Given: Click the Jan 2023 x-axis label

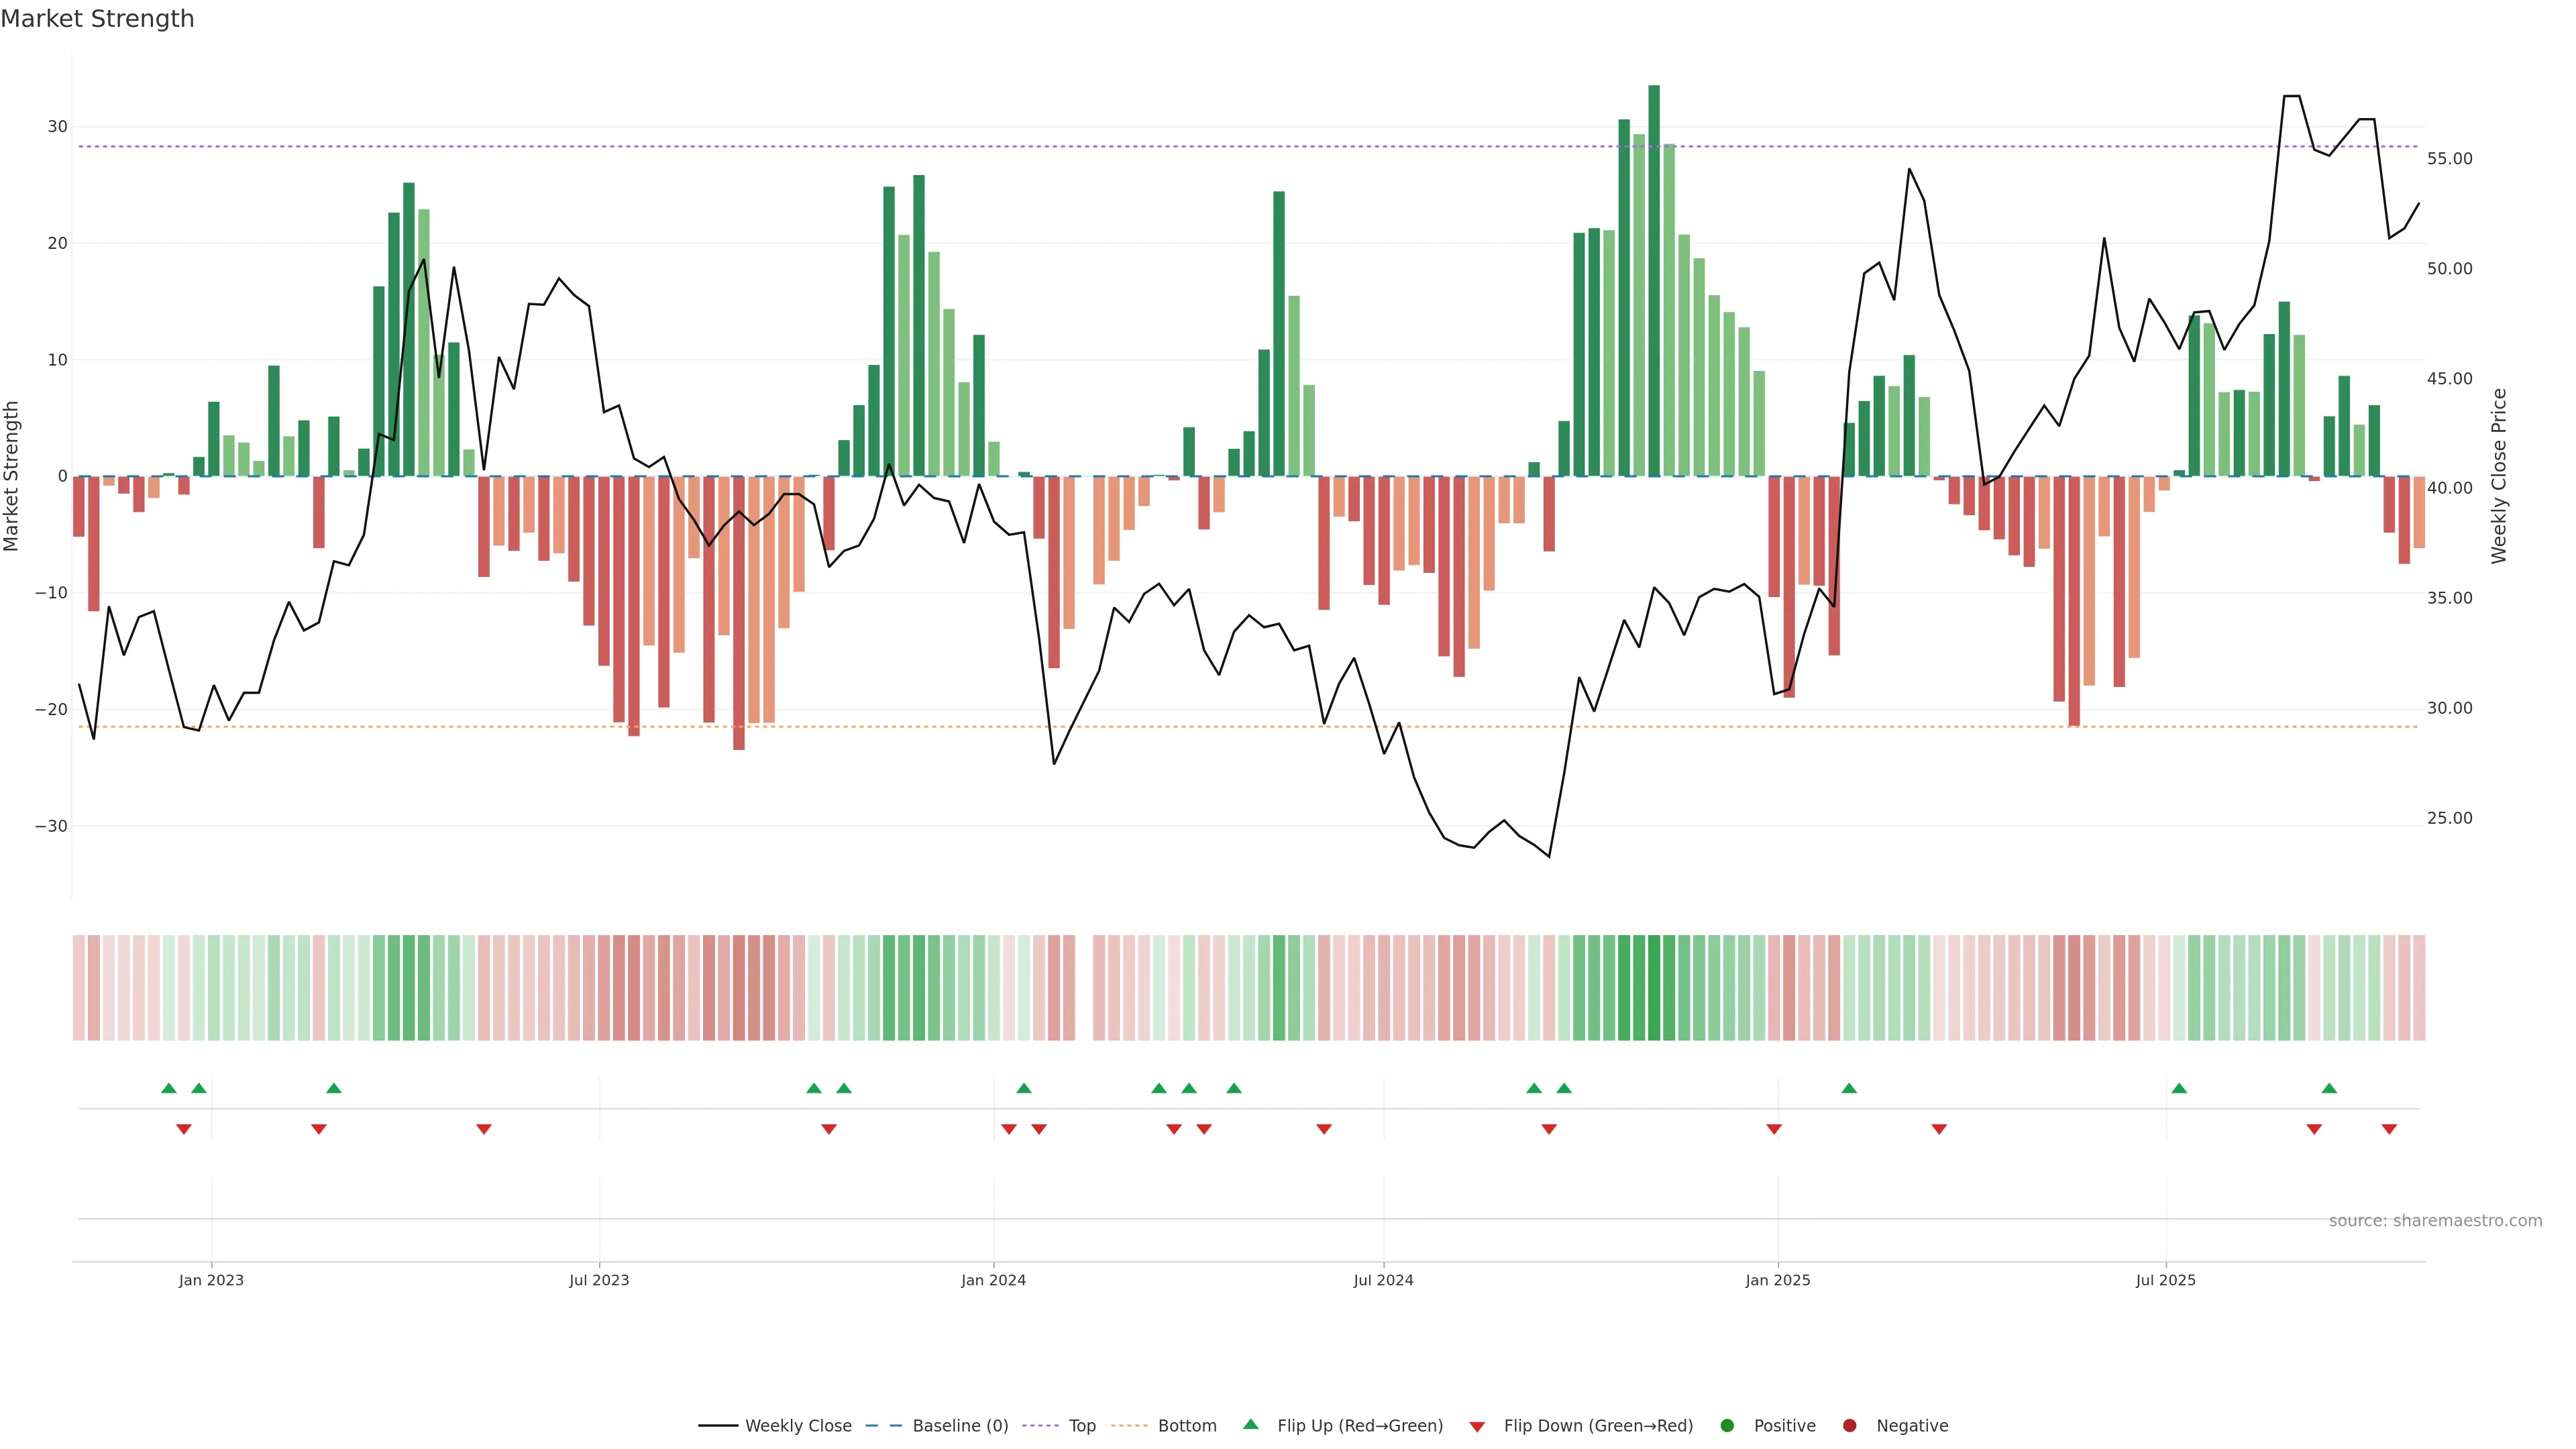Looking at the screenshot, I should 211,1280.
